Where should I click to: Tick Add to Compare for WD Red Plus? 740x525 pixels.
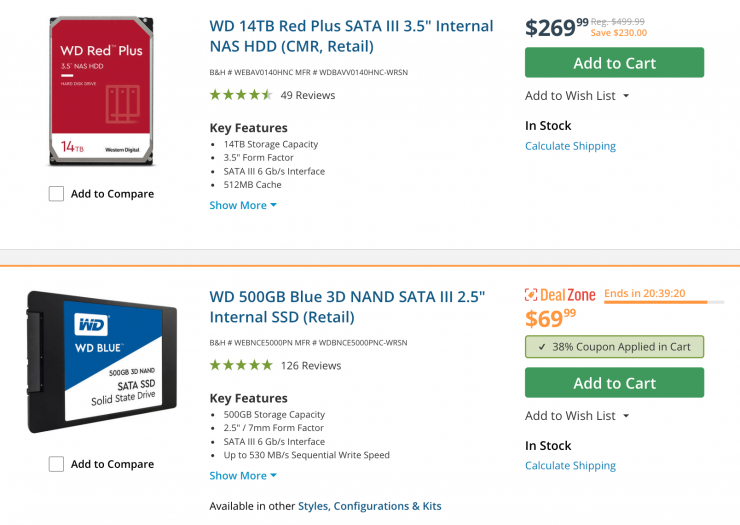click(x=57, y=194)
